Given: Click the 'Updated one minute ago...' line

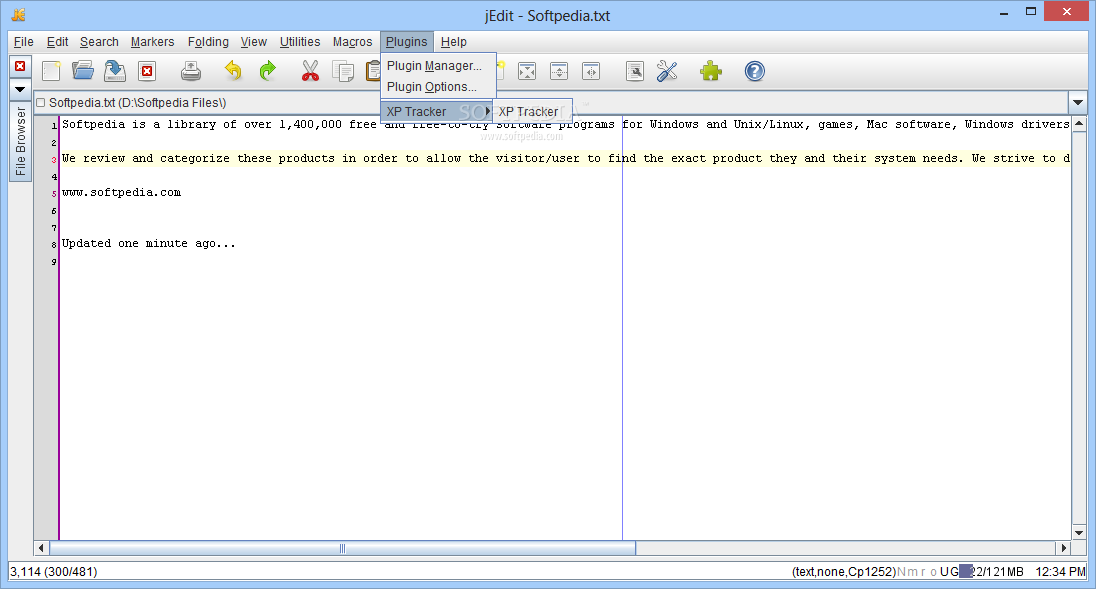Looking at the screenshot, I should 149,243.
